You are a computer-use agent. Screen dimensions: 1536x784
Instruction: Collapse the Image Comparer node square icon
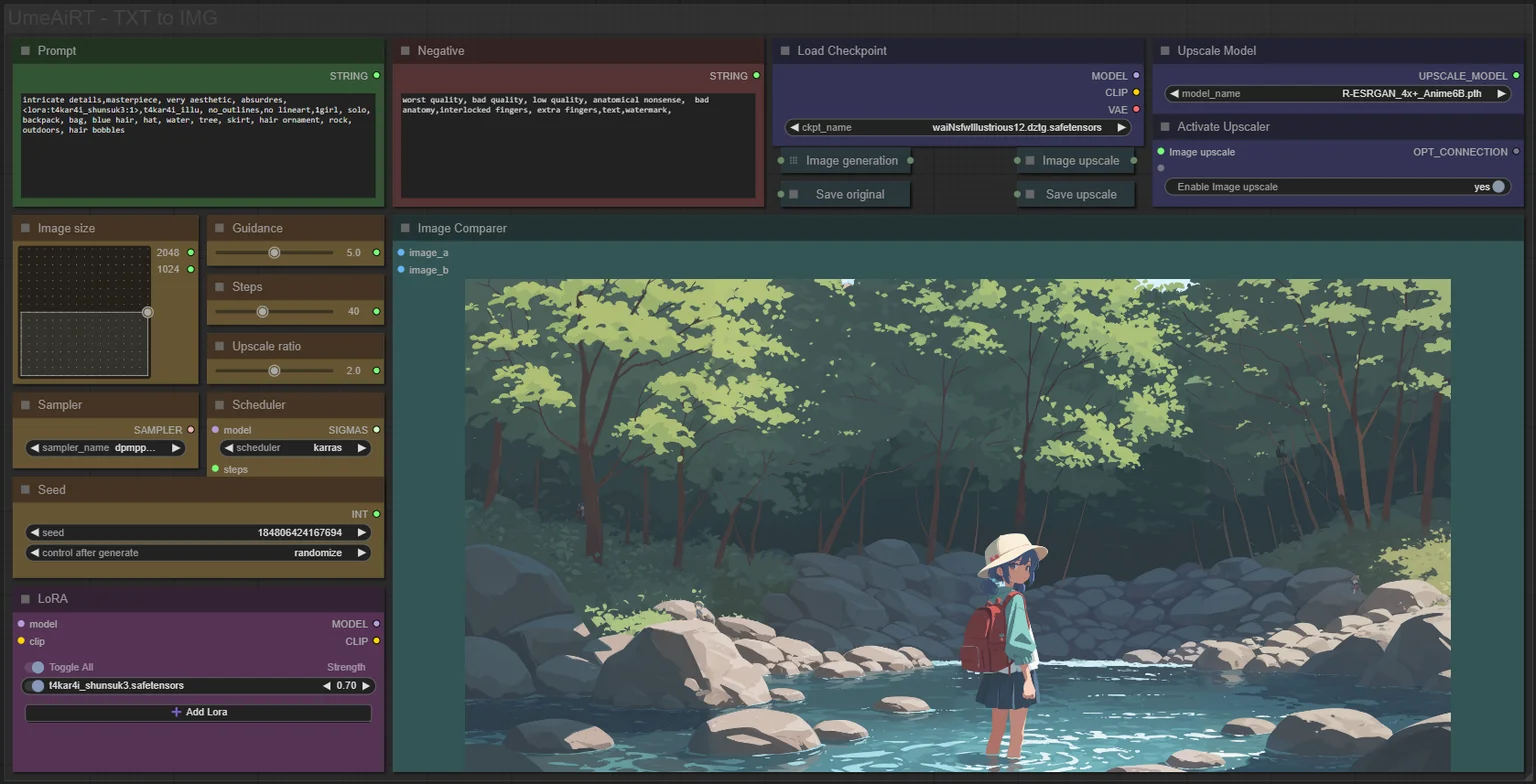click(405, 228)
